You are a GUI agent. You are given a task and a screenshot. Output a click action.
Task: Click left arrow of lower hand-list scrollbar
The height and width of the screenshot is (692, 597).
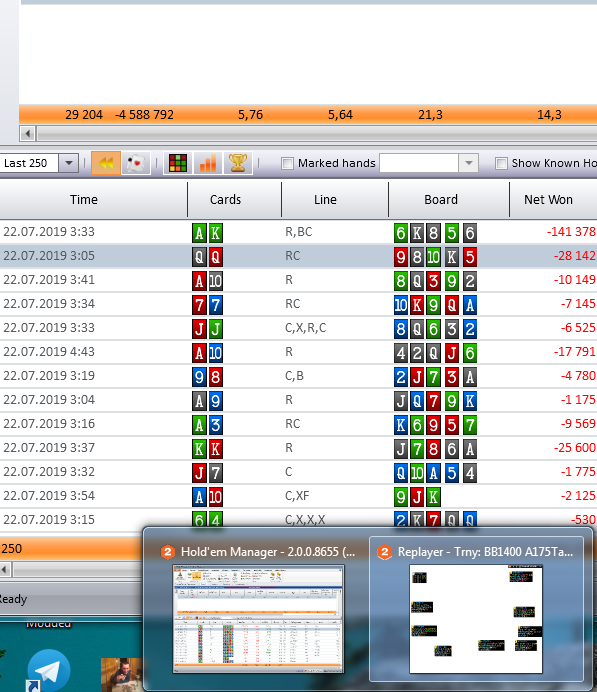[4, 570]
